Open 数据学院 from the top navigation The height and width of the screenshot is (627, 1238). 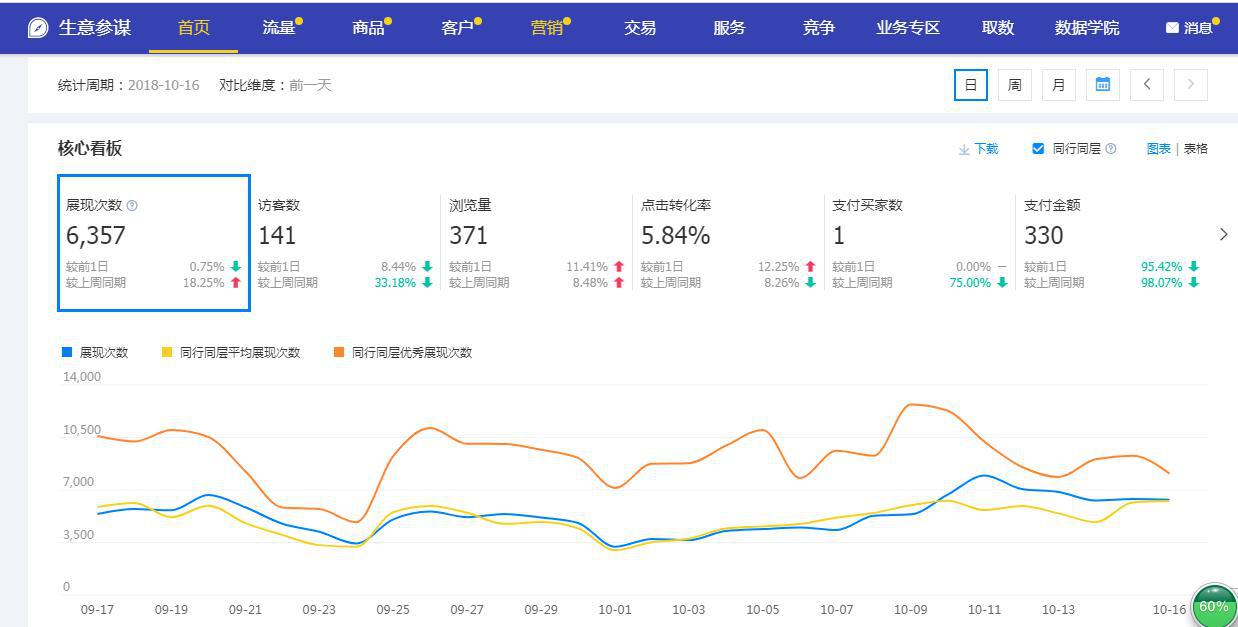coord(1084,28)
